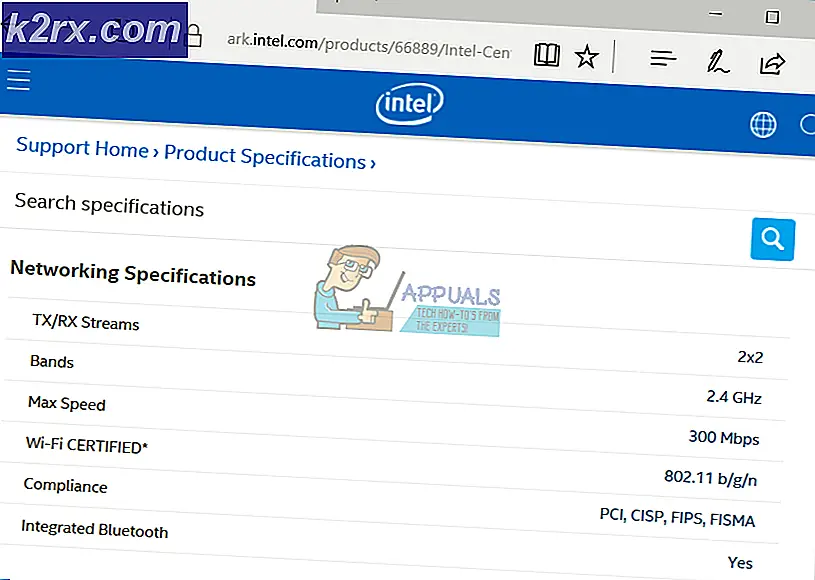Image resolution: width=815 pixels, height=580 pixels.
Task: Click the 2x2 value
Action: (750, 357)
